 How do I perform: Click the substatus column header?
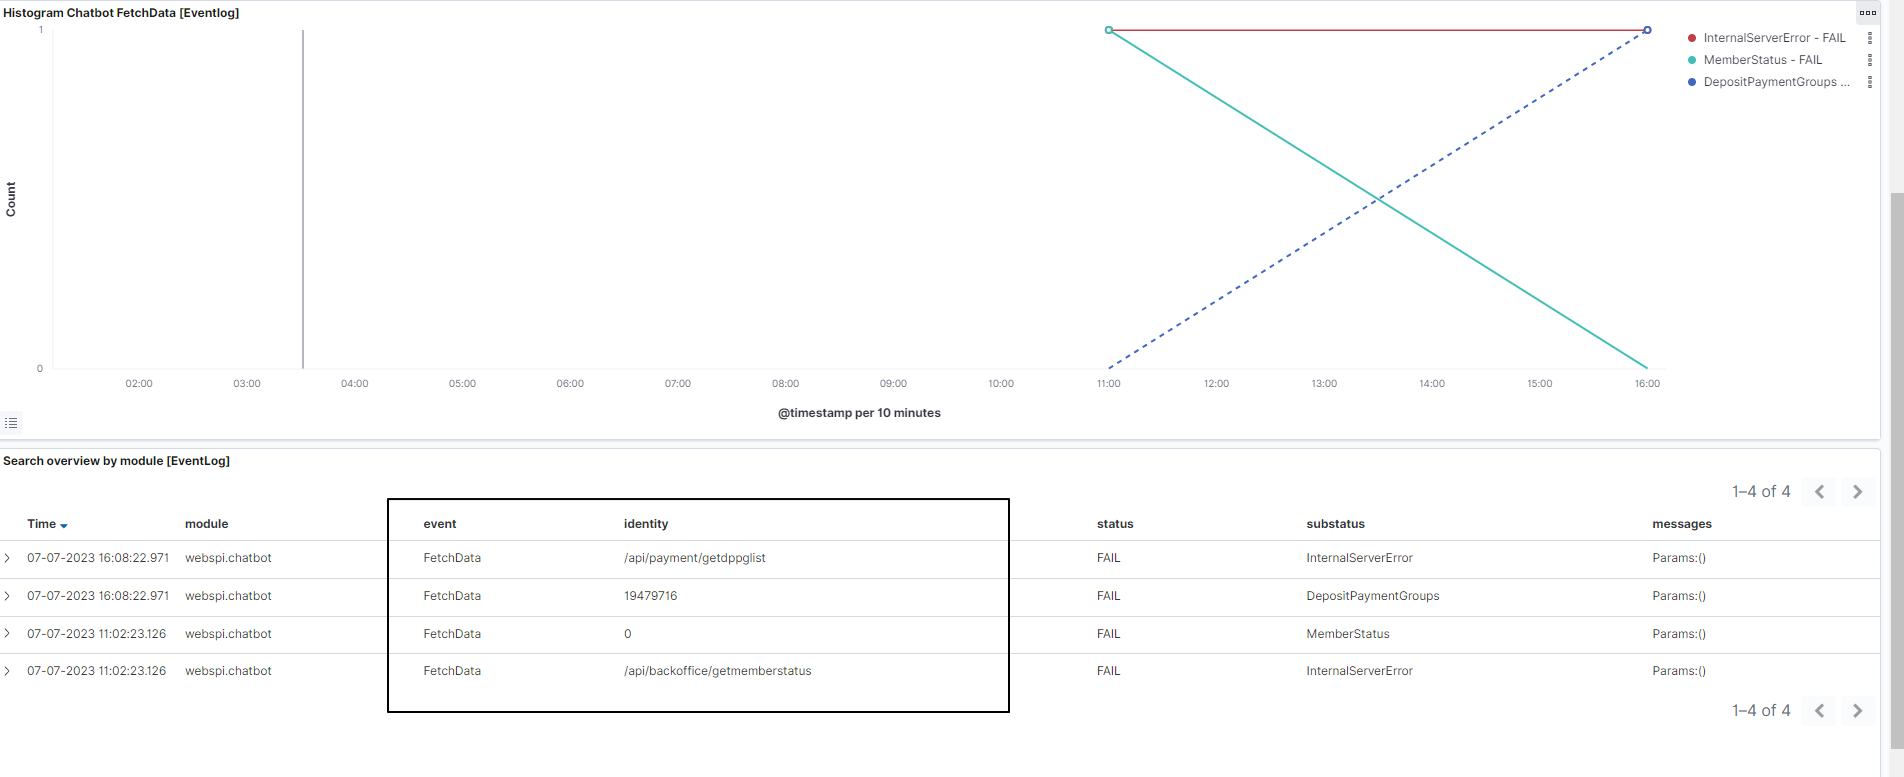(1335, 524)
